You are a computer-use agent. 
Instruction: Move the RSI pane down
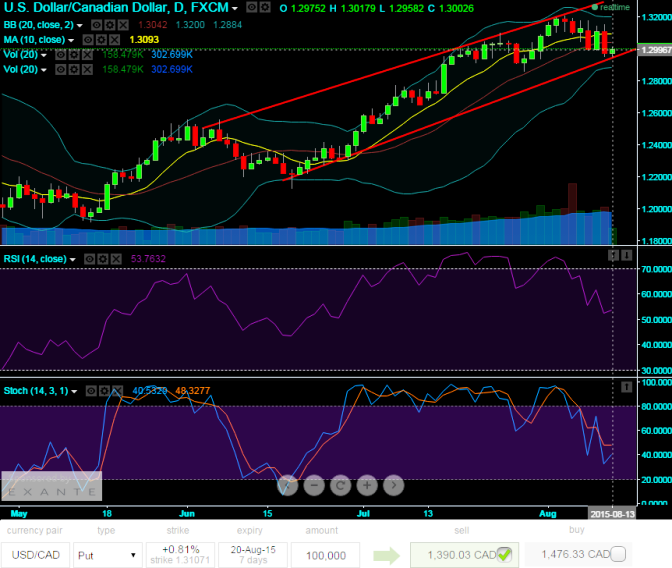[x=627, y=255]
